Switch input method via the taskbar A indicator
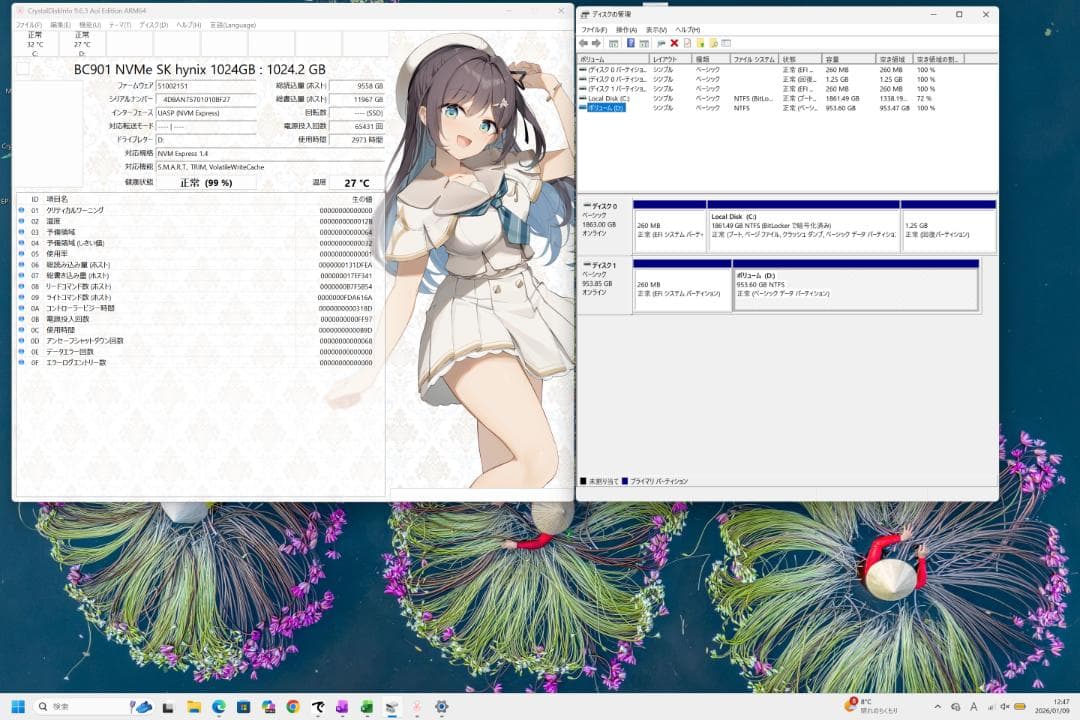The width and height of the screenshot is (1080, 720). click(973, 707)
